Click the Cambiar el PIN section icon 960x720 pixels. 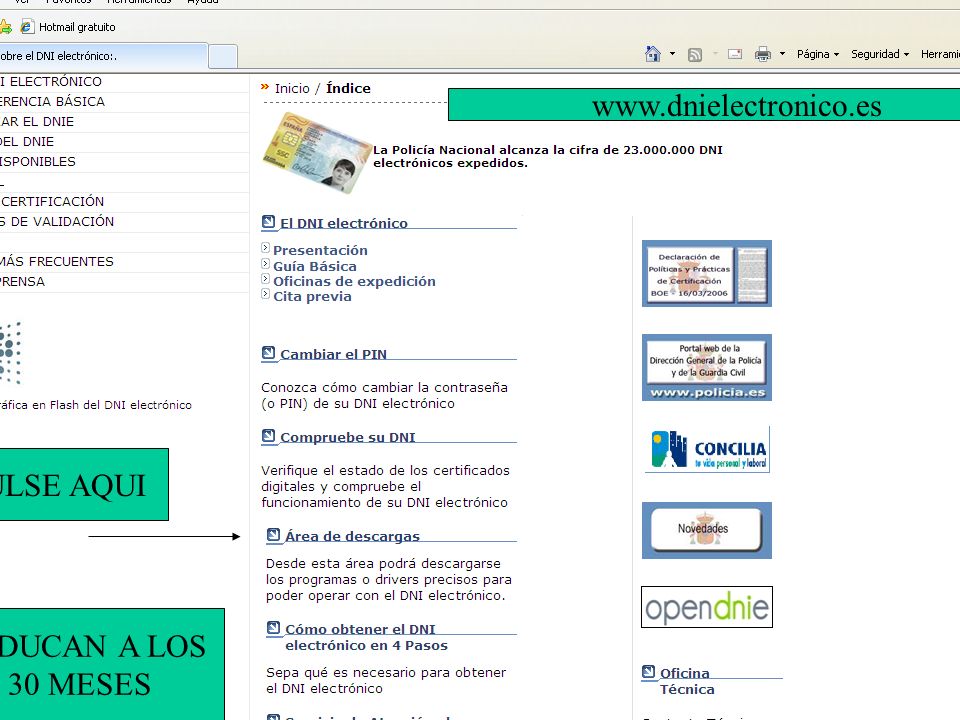pos(268,353)
